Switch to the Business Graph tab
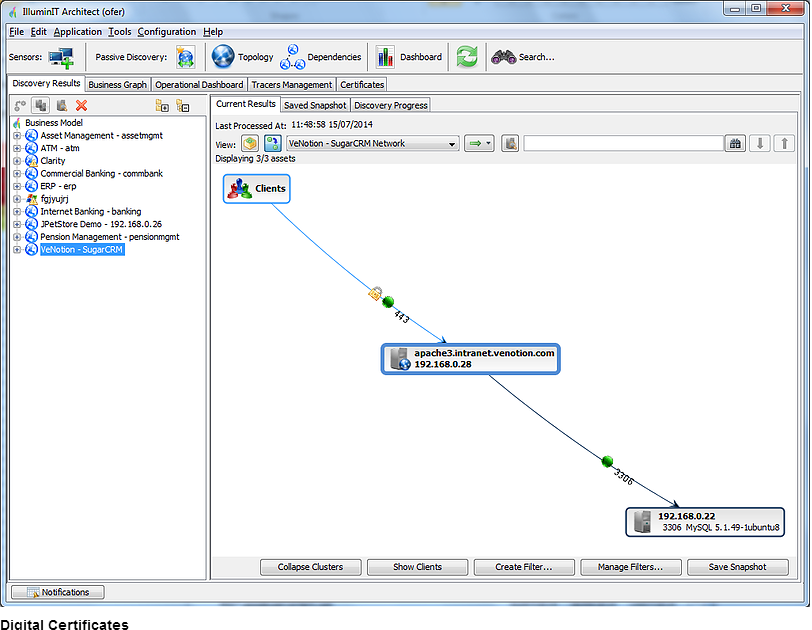Screen dimensions: 812x630 (x=118, y=85)
